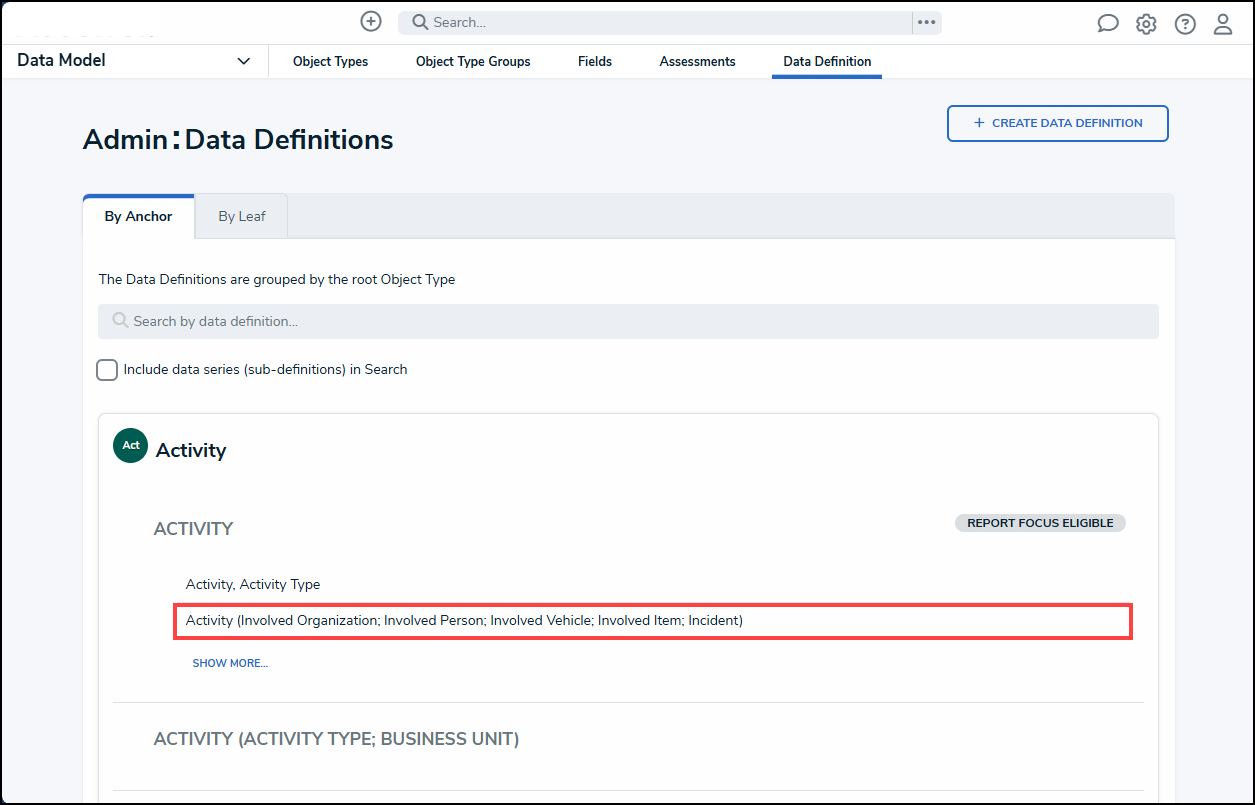Click the Create Data Definition button

click(x=1057, y=123)
